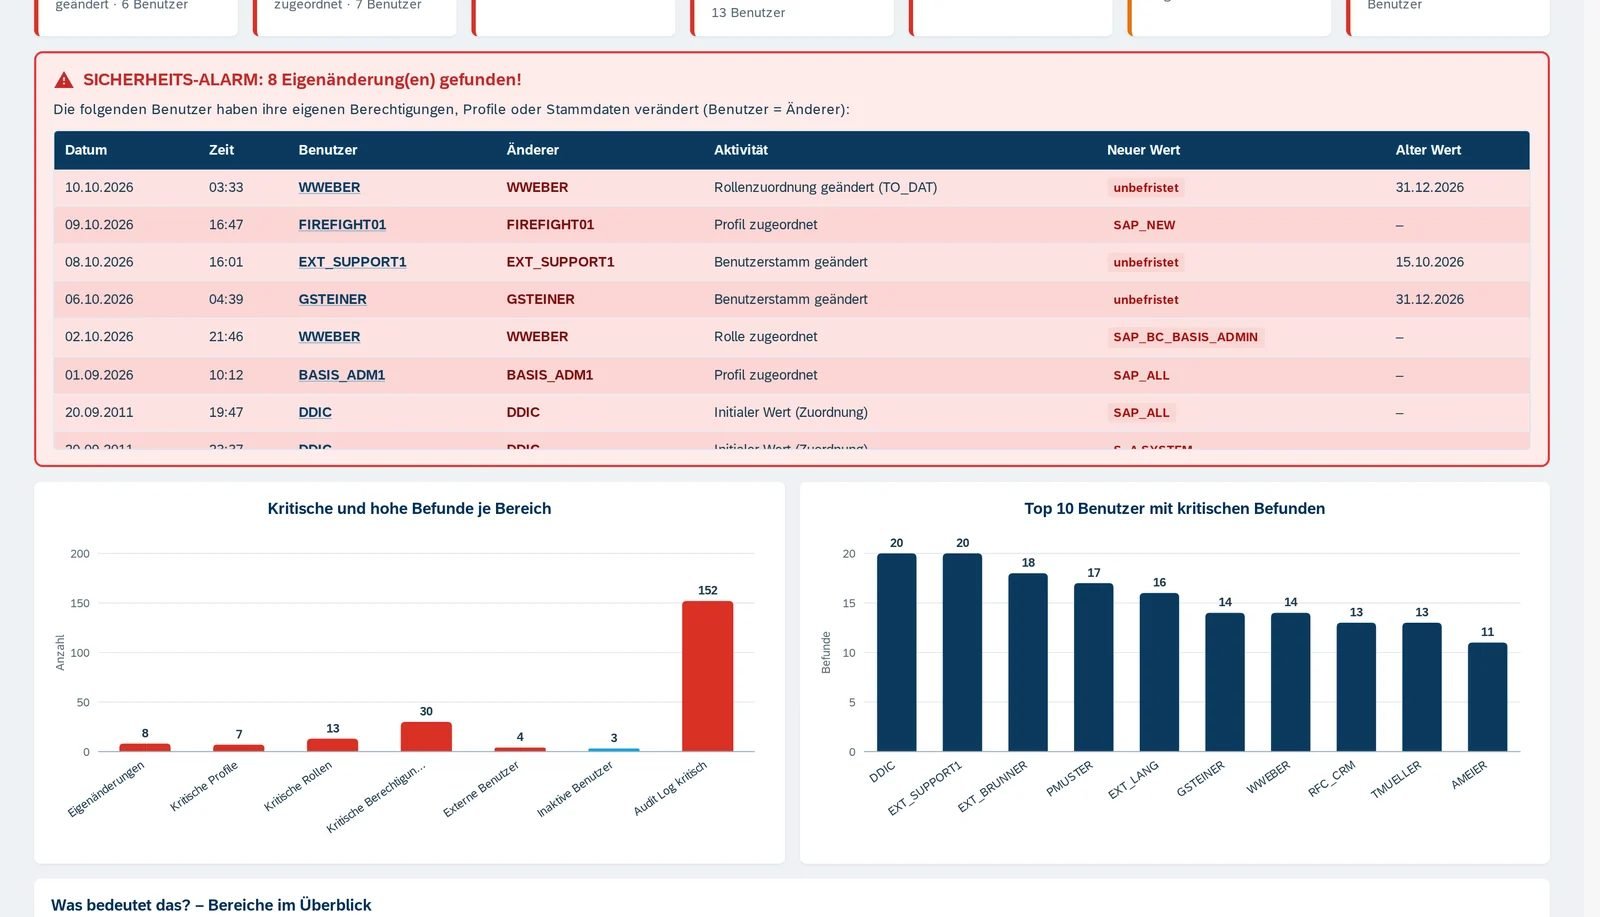Viewport: 1600px width, 917px height.
Task: Select the DDIC bar in Top 10 chart
Action: click(896, 652)
